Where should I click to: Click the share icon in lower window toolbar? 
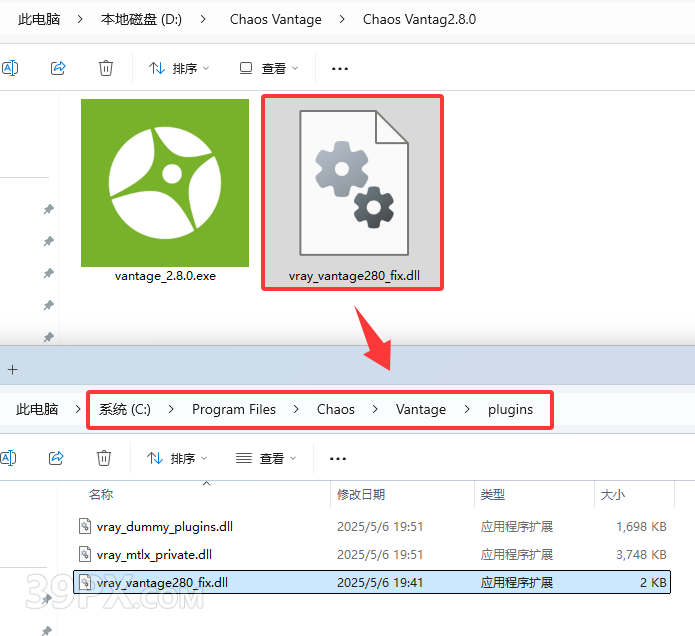(x=56, y=458)
